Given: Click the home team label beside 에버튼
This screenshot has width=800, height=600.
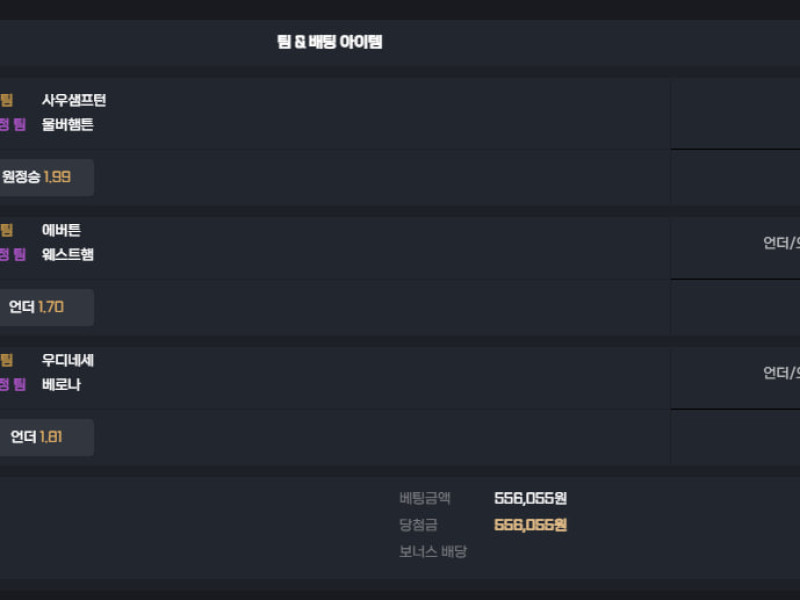Looking at the screenshot, I should (7, 230).
